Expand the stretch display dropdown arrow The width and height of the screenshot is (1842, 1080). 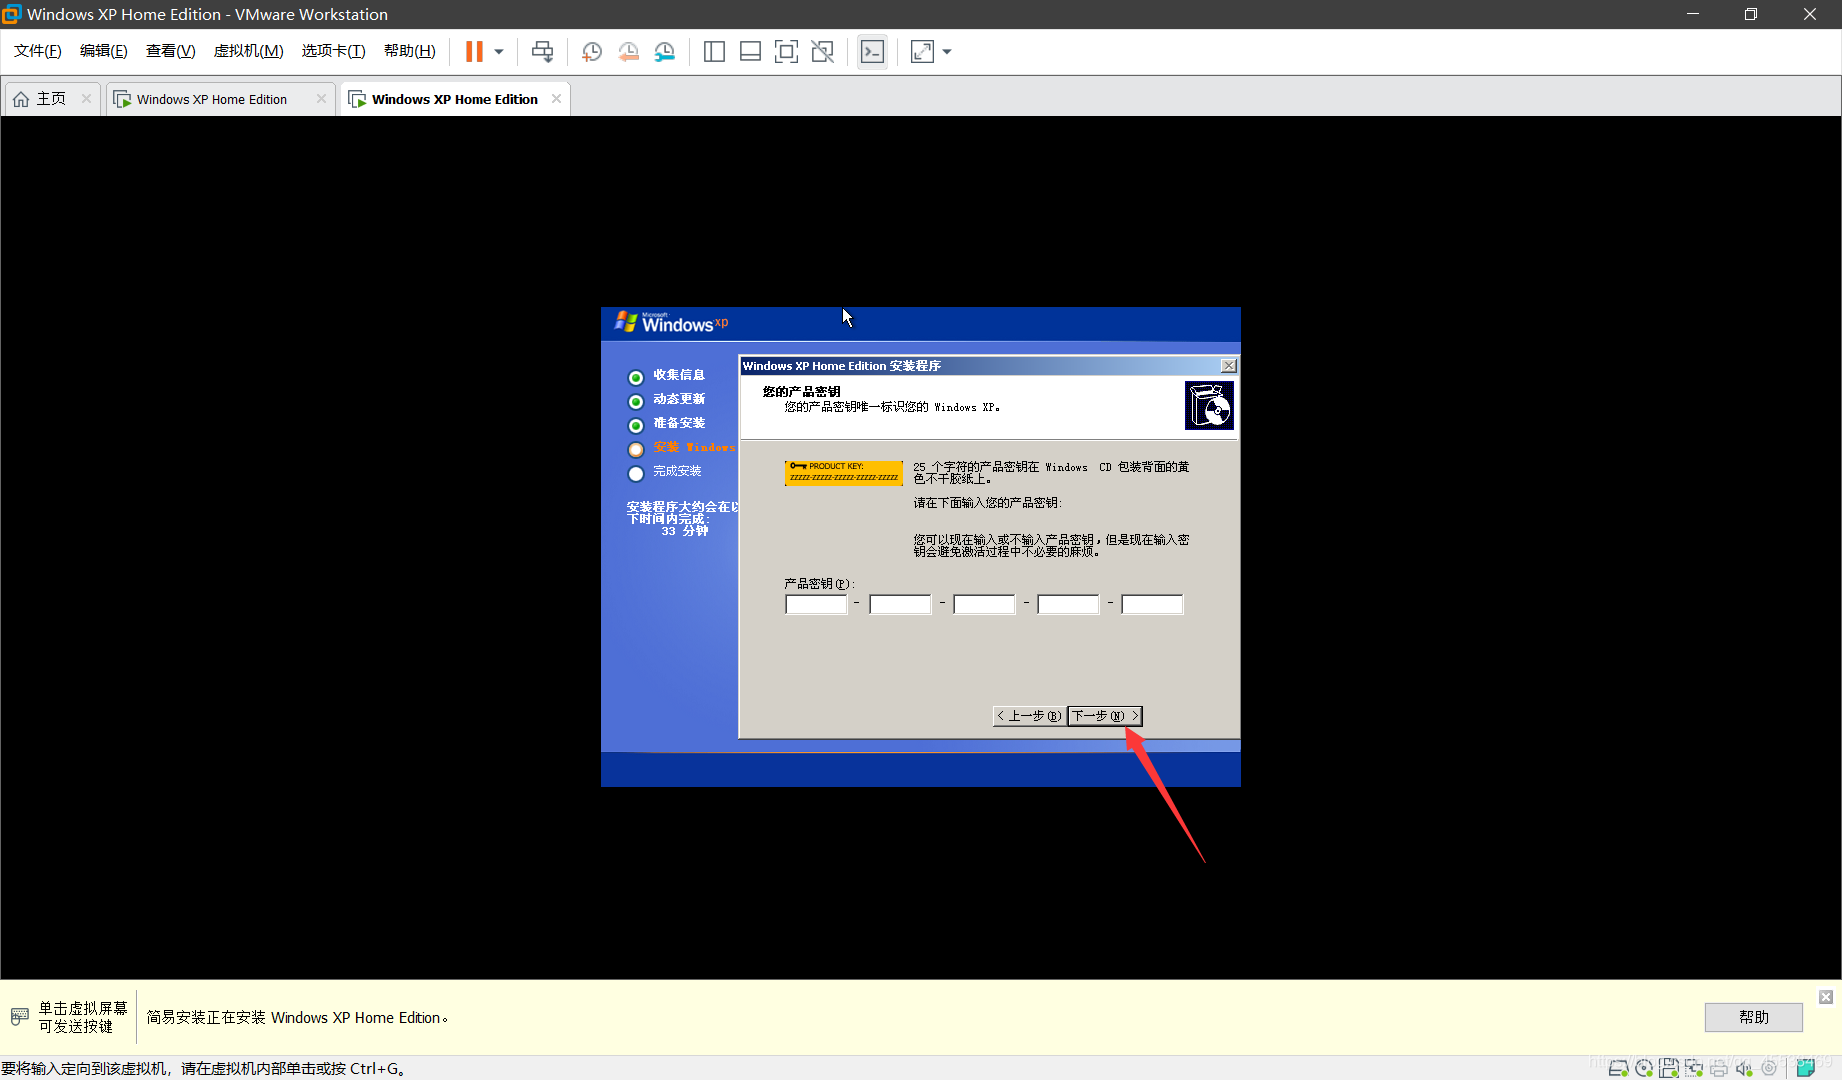point(947,51)
